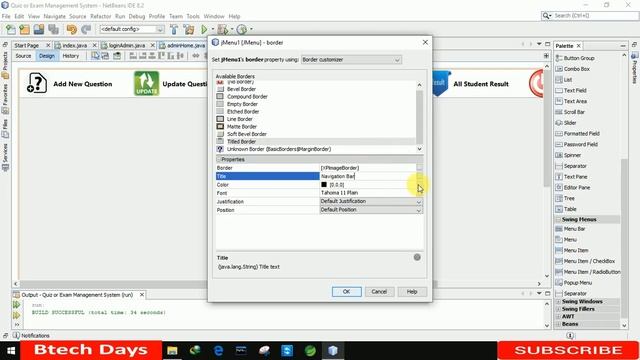Viewport: 640px width, 360px height.
Task: Select Menu Bar in Palette
Action: tap(574, 229)
